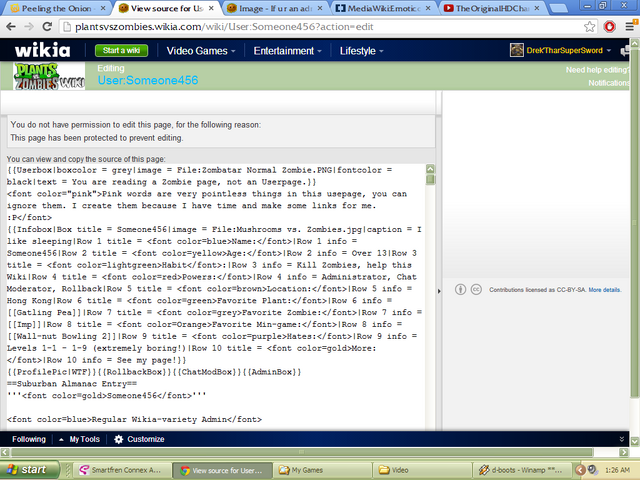Screen dimensions: 640x480
Task: Open the More details license link
Action: click(x=604, y=290)
